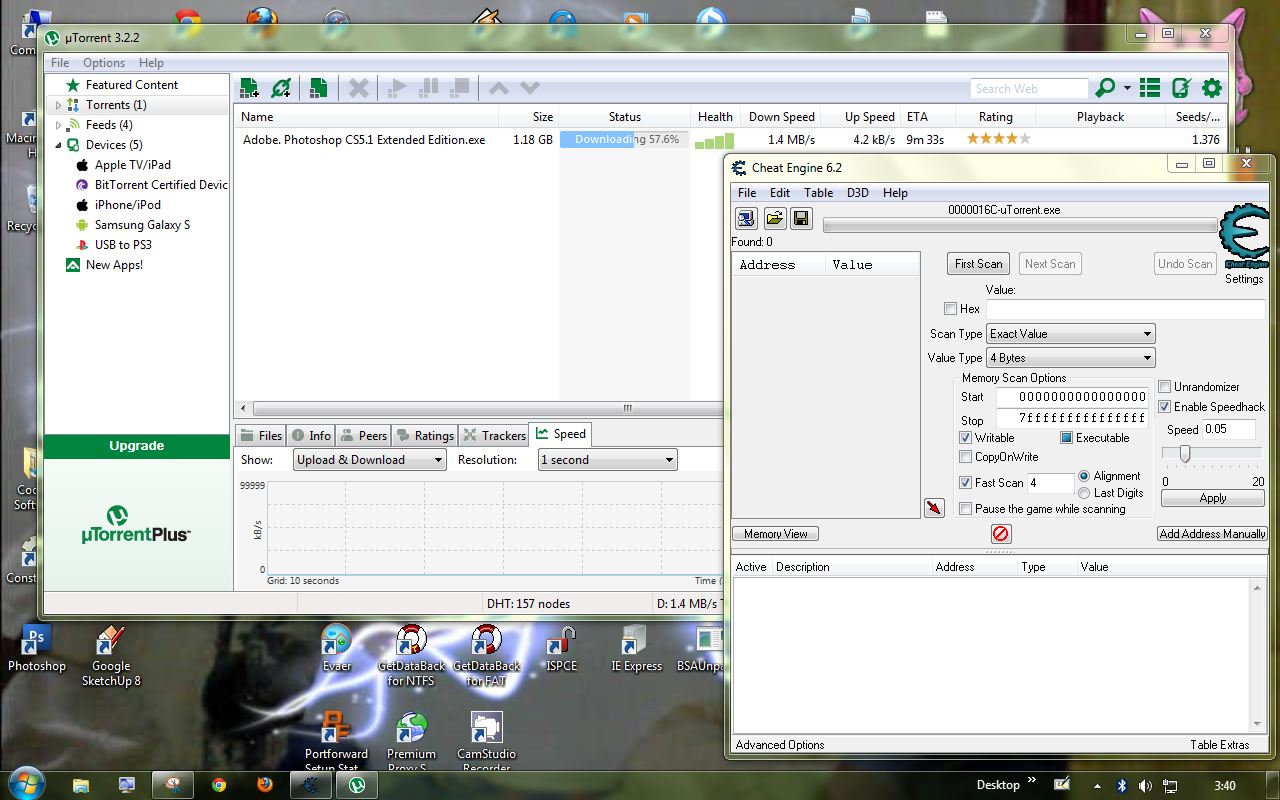Click the Windows Start orb
The width and height of the screenshot is (1280, 800).
[x=25, y=783]
